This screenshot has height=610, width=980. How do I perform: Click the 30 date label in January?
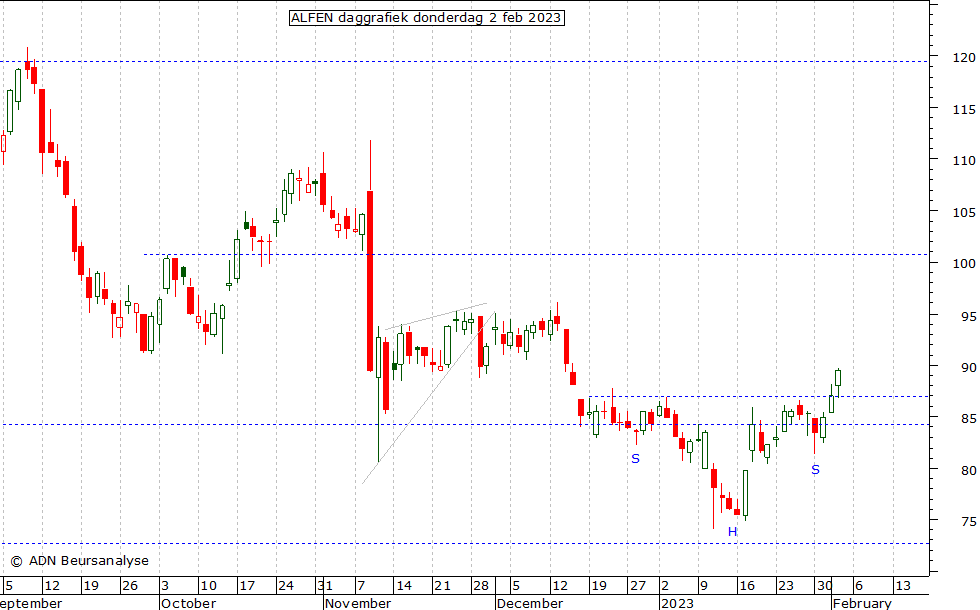(x=824, y=586)
